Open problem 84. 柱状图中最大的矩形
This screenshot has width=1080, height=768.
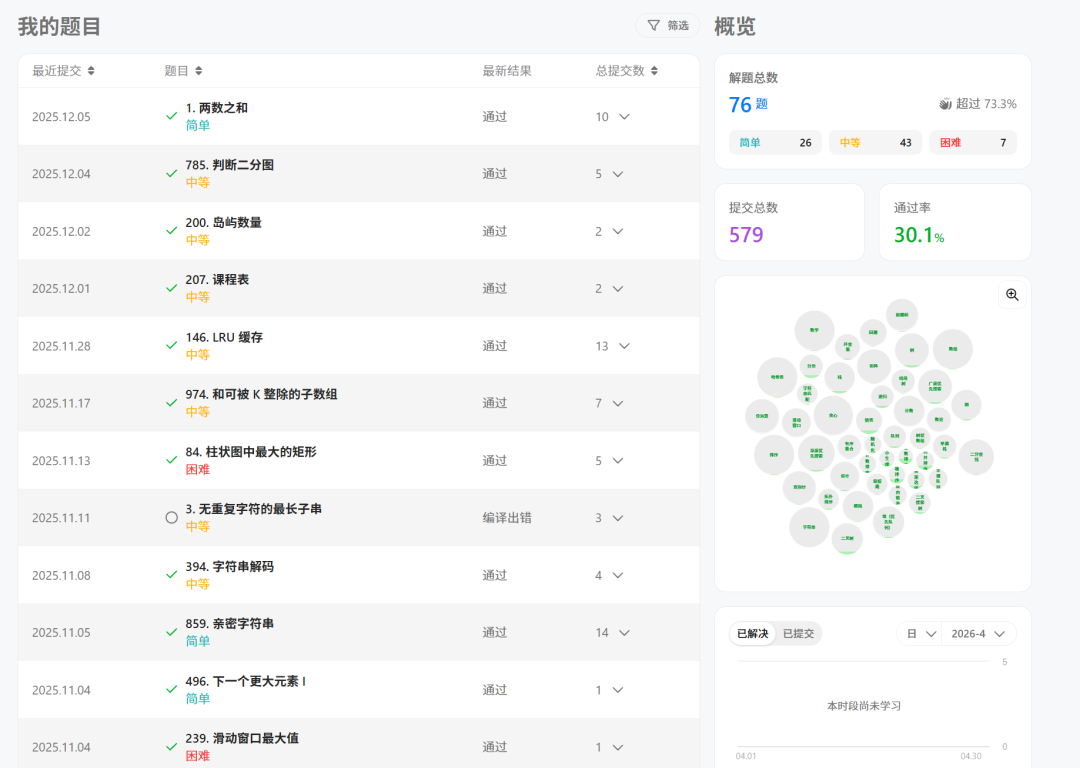(251, 452)
